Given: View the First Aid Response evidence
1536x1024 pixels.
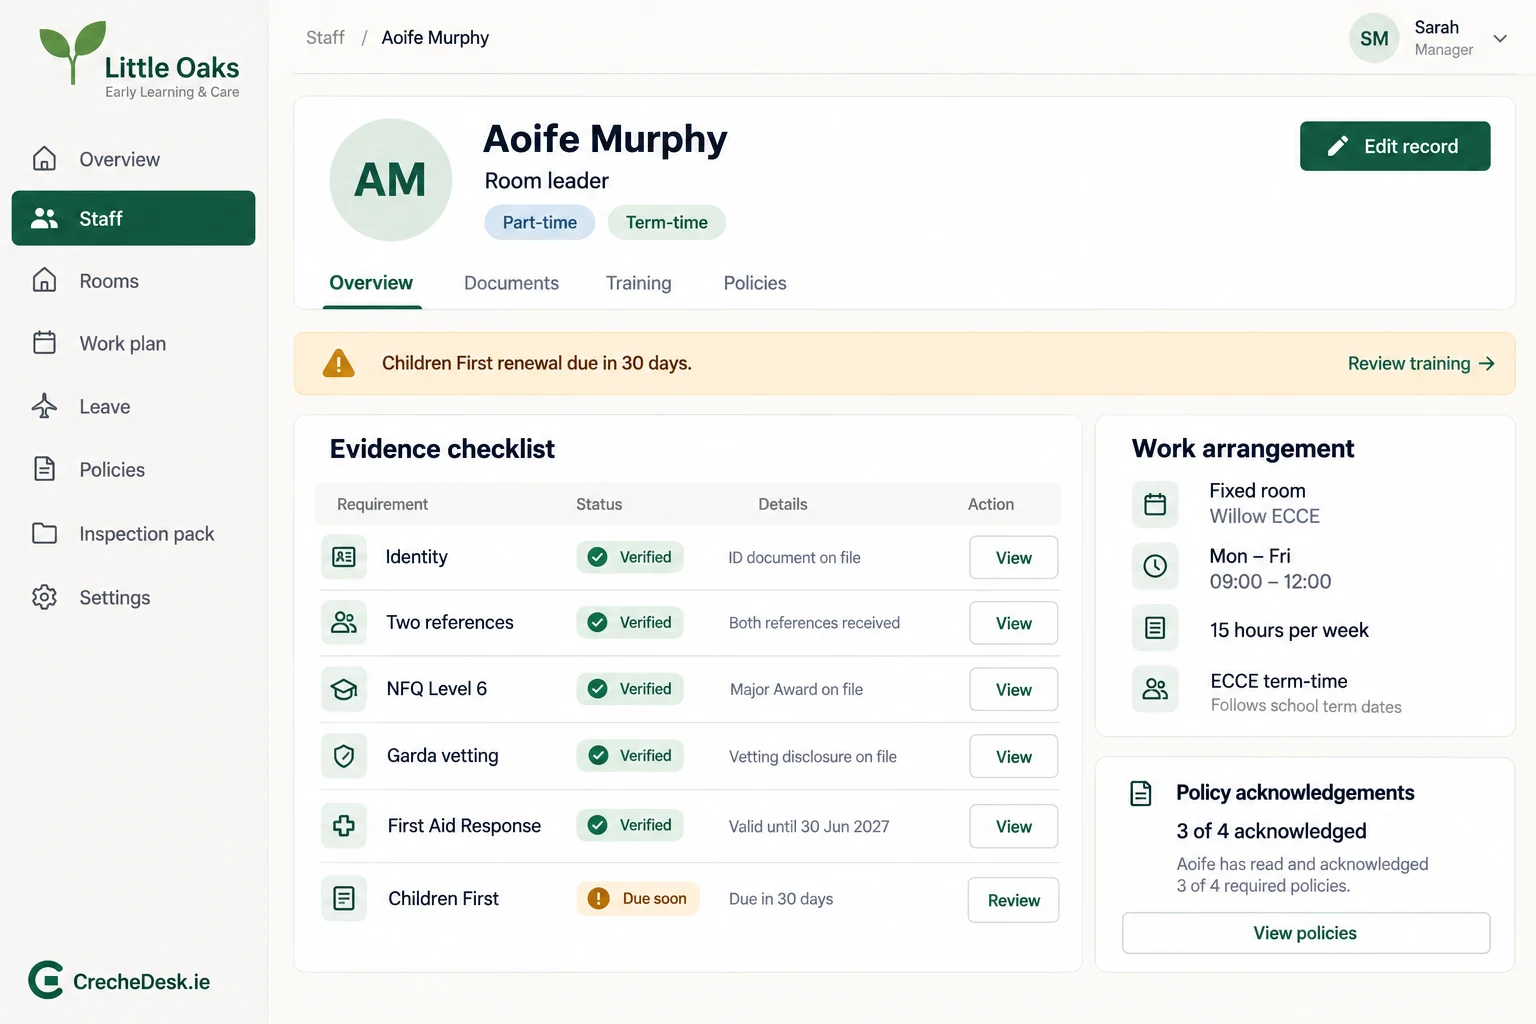Looking at the screenshot, I should tap(1013, 827).
